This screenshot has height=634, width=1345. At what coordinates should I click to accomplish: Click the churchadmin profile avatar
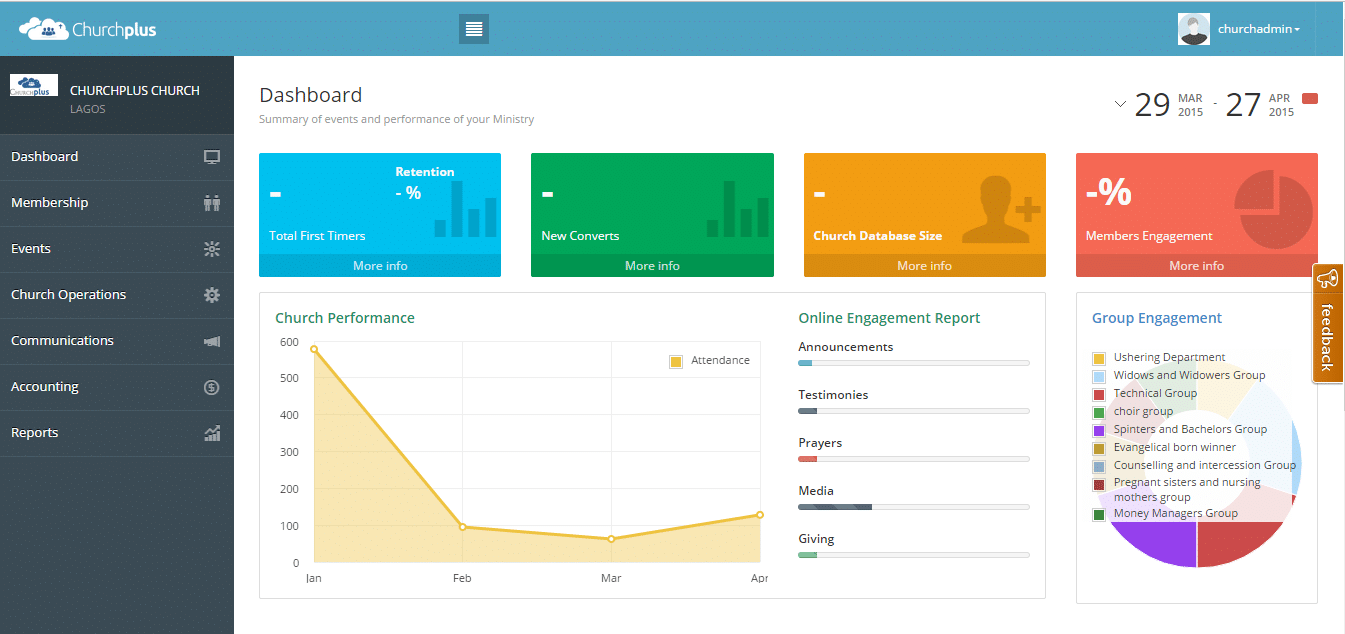1194,29
